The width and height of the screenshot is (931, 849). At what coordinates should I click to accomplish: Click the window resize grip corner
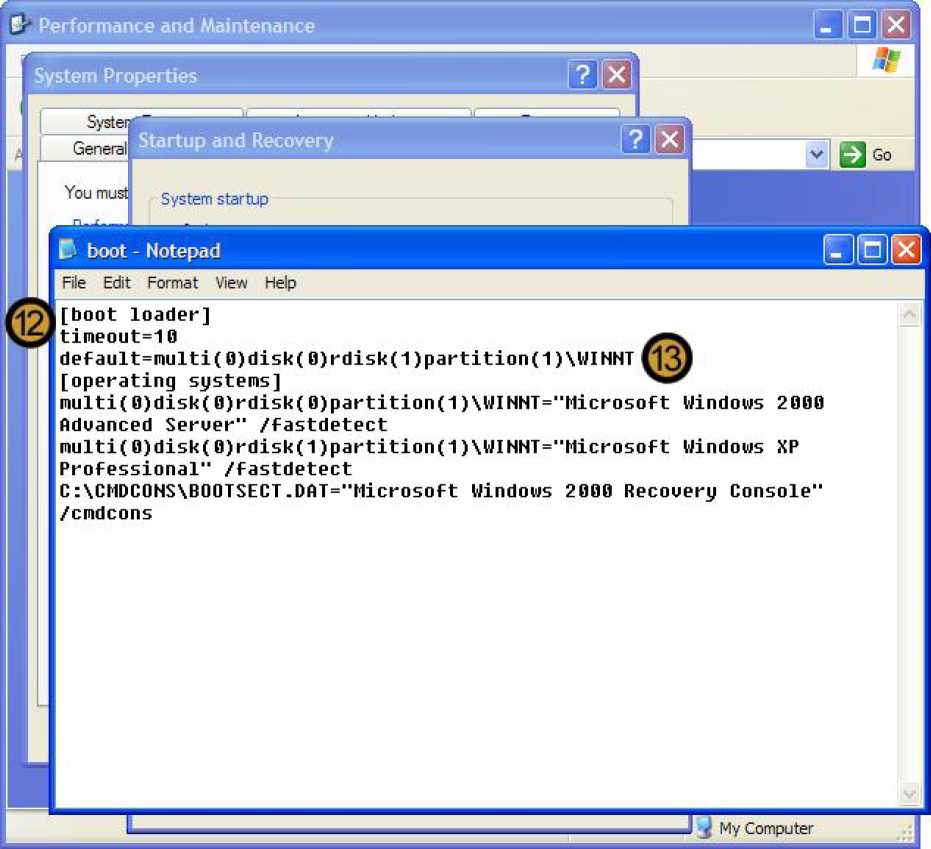(x=904, y=832)
